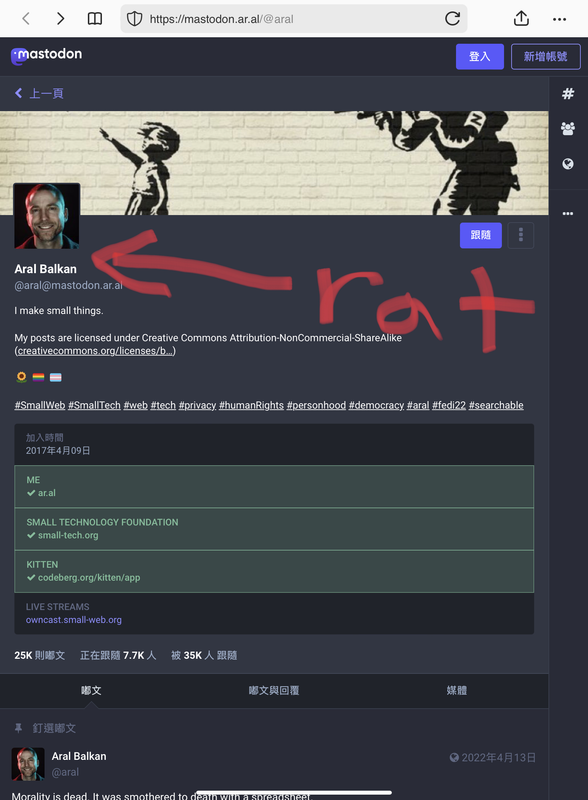Click the LIVE STREAMS field label
Viewport: 588px width, 800px height.
tap(58, 607)
